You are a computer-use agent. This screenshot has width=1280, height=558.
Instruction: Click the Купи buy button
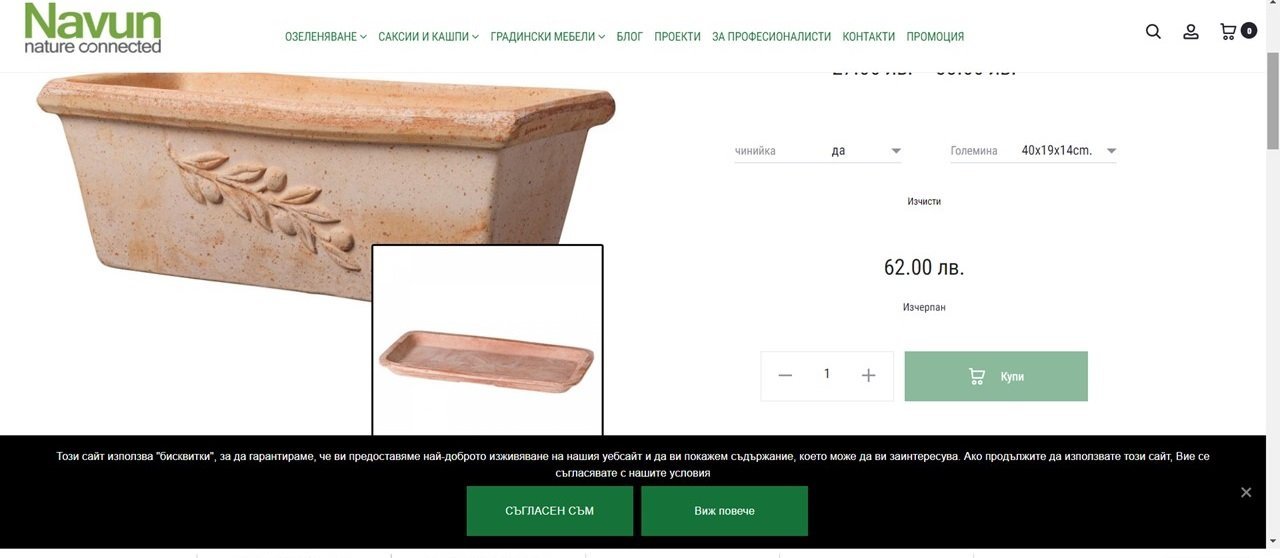[x=996, y=376]
